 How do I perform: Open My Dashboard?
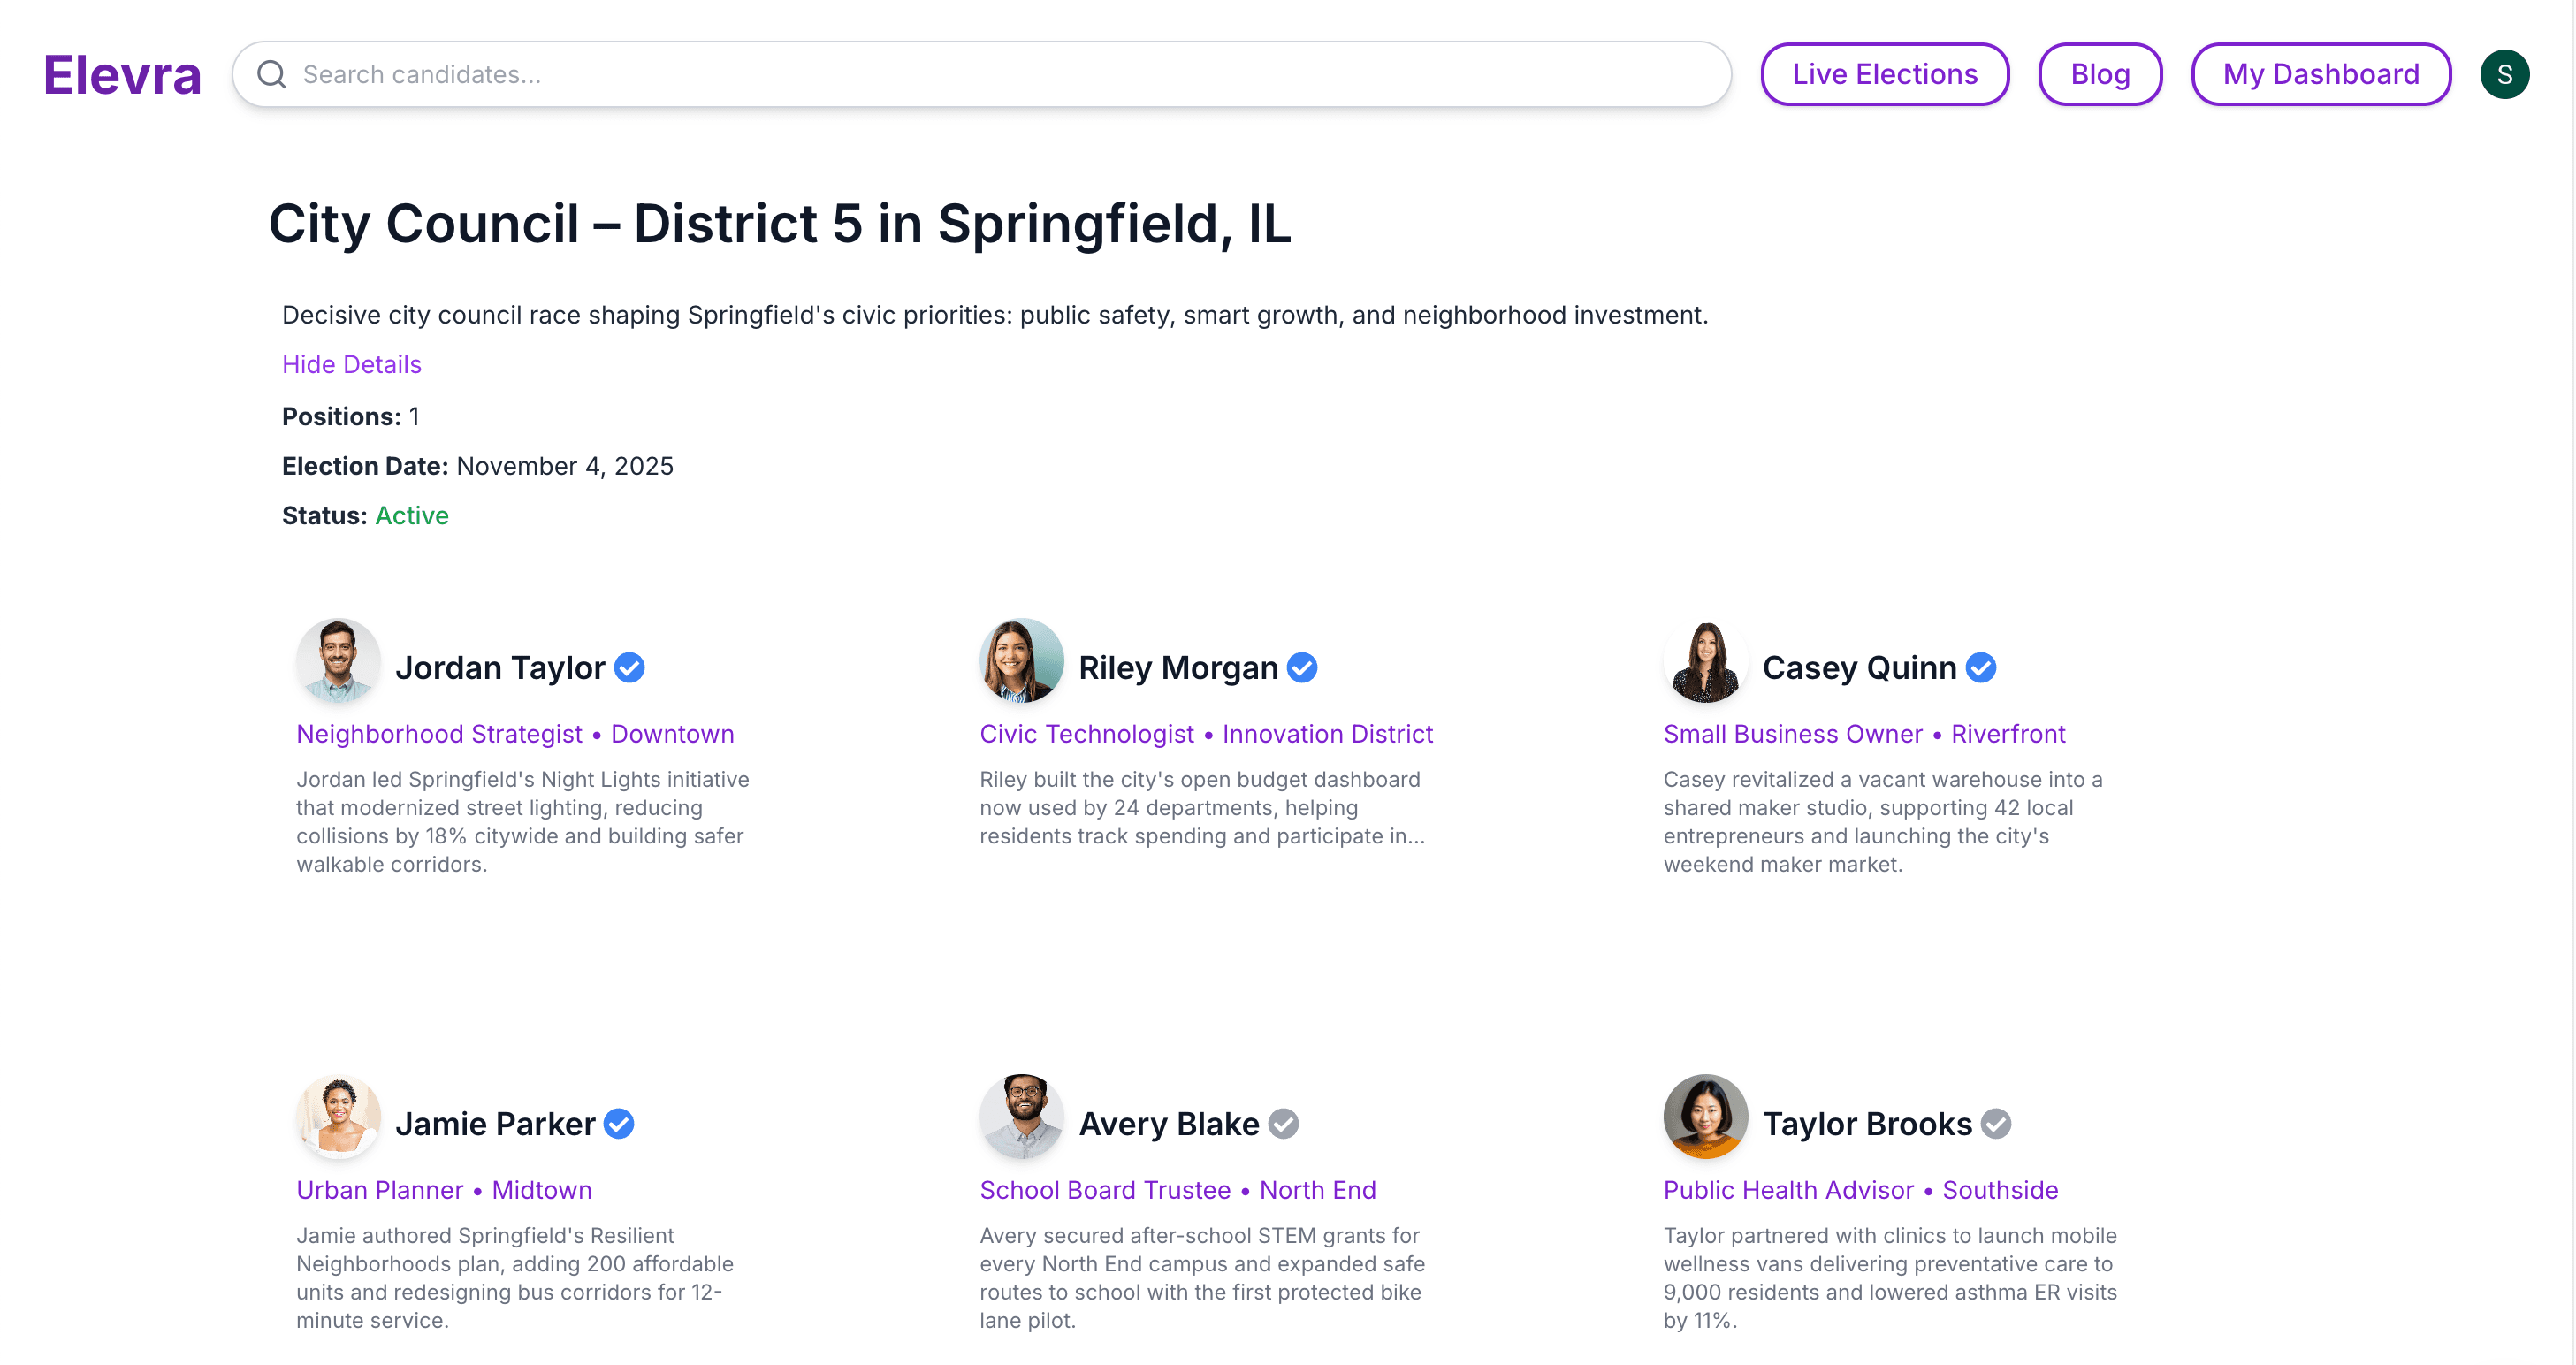(2320, 74)
